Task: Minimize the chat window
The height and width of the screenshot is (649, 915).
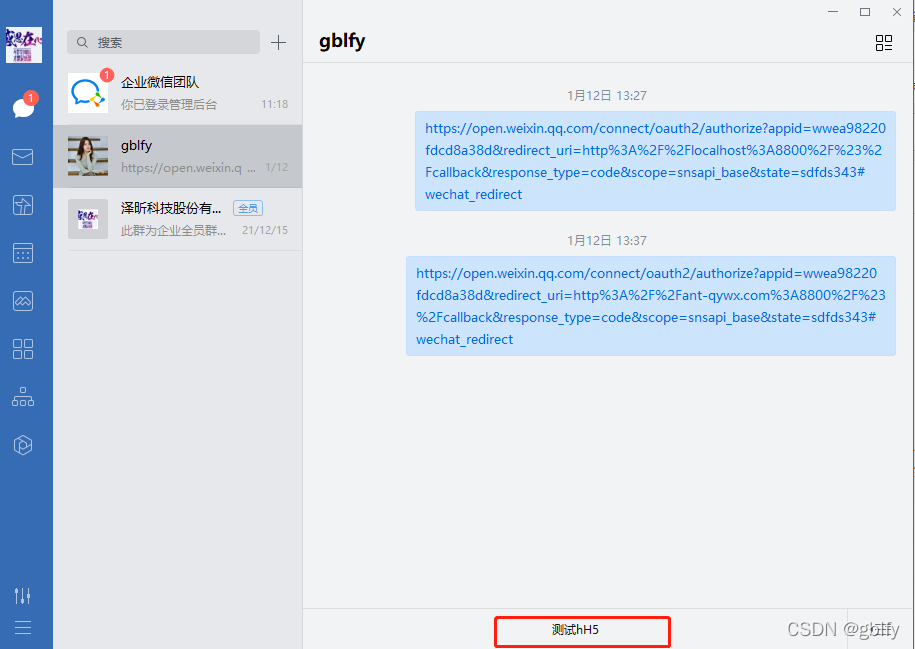Action: [833, 12]
